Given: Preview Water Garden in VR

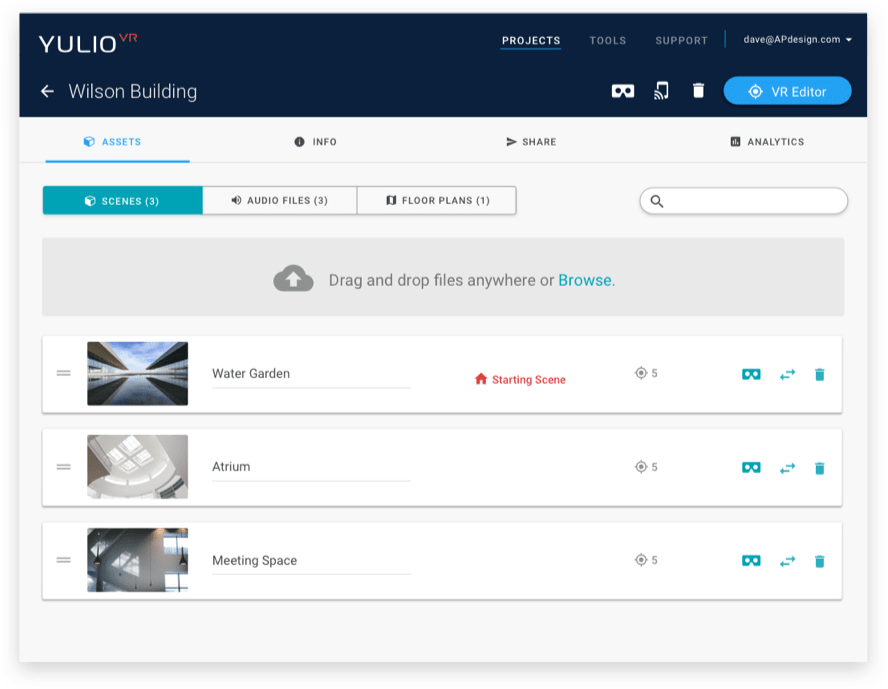Looking at the screenshot, I should [x=751, y=374].
